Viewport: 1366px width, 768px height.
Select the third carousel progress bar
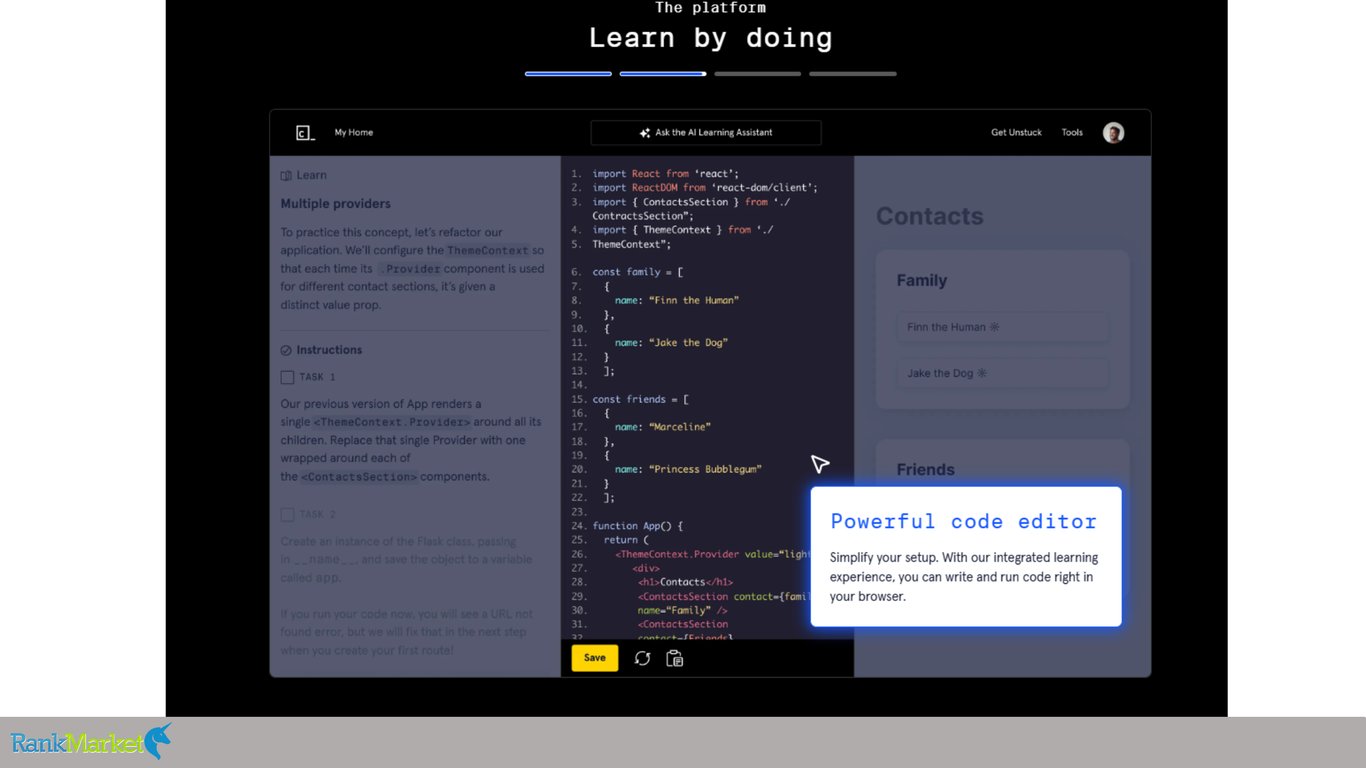point(758,74)
